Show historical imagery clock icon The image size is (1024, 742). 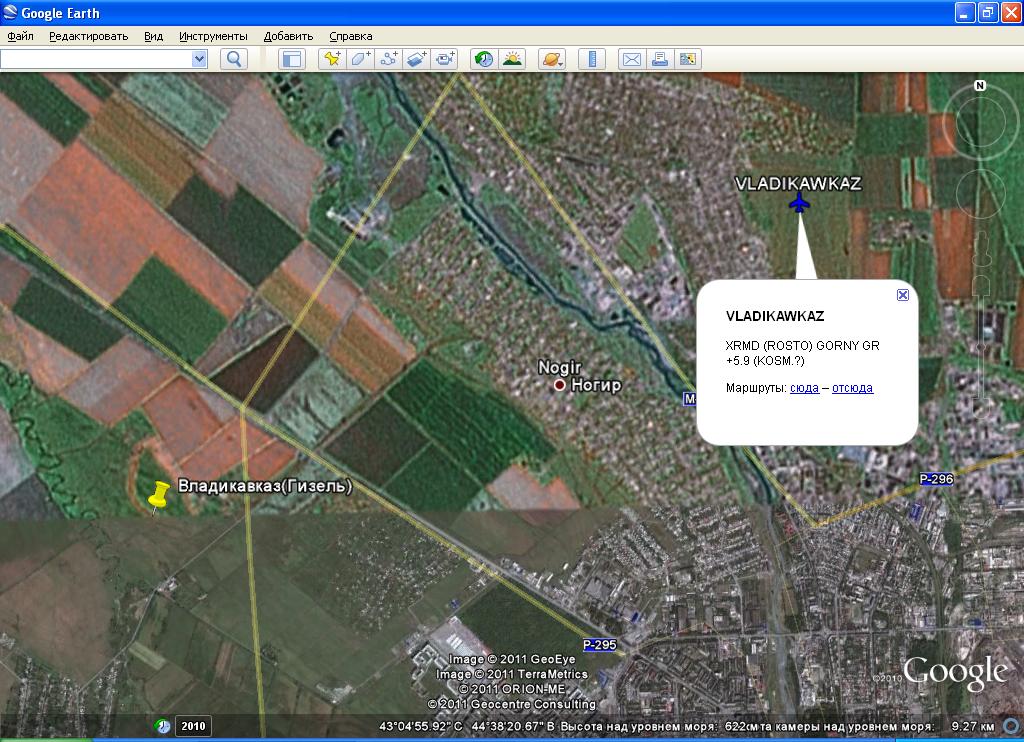484,59
